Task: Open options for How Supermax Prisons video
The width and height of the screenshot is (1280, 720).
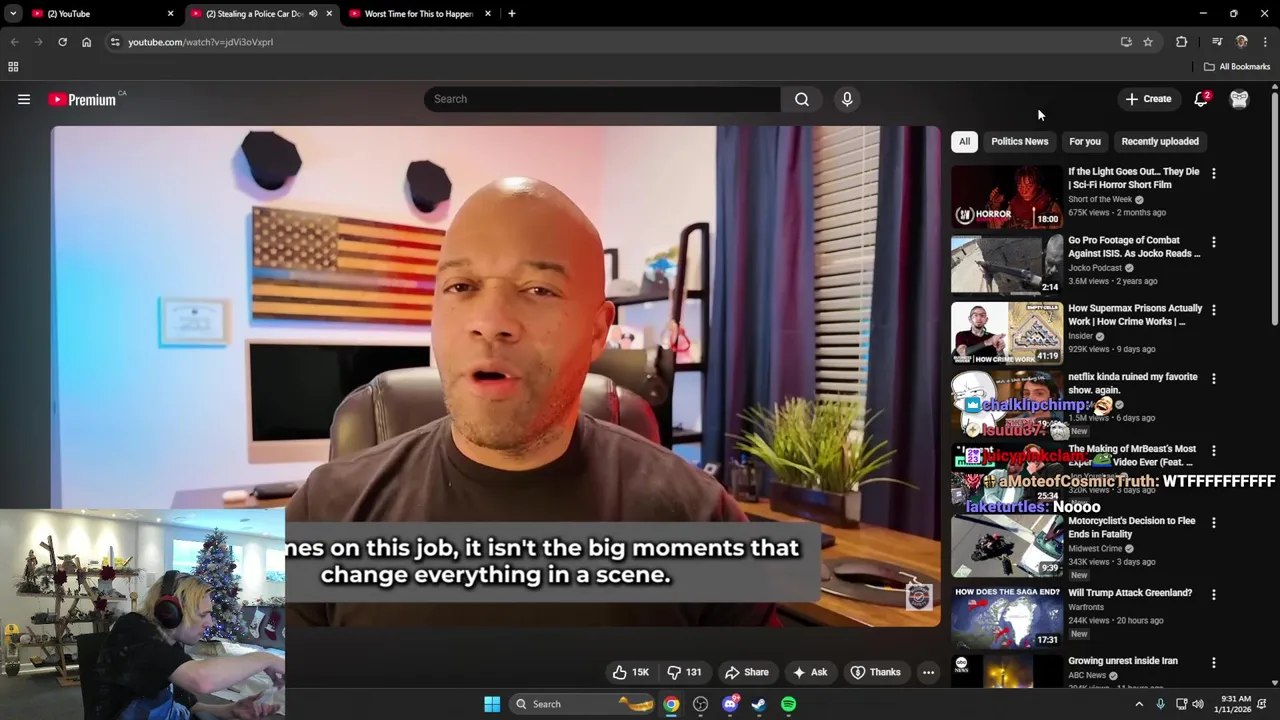Action: click(x=1214, y=310)
